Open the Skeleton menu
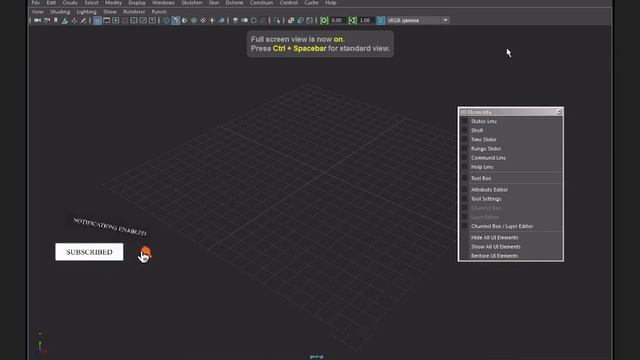The width and height of the screenshot is (640, 360). click(x=192, y=2)
